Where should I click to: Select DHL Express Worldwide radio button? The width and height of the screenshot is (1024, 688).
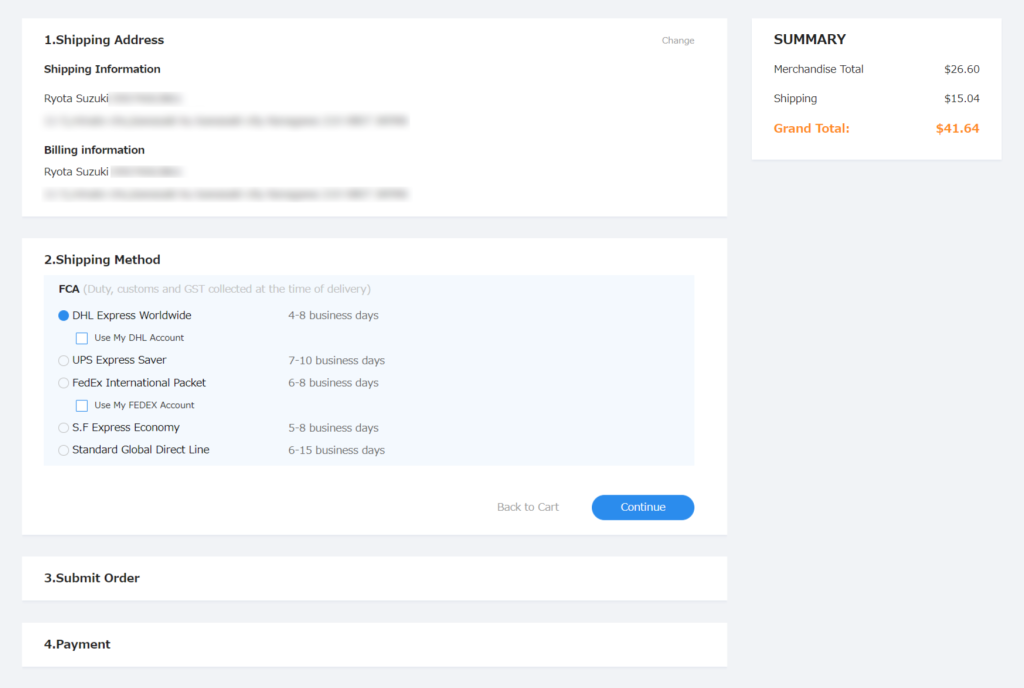(x=64, y=316)
